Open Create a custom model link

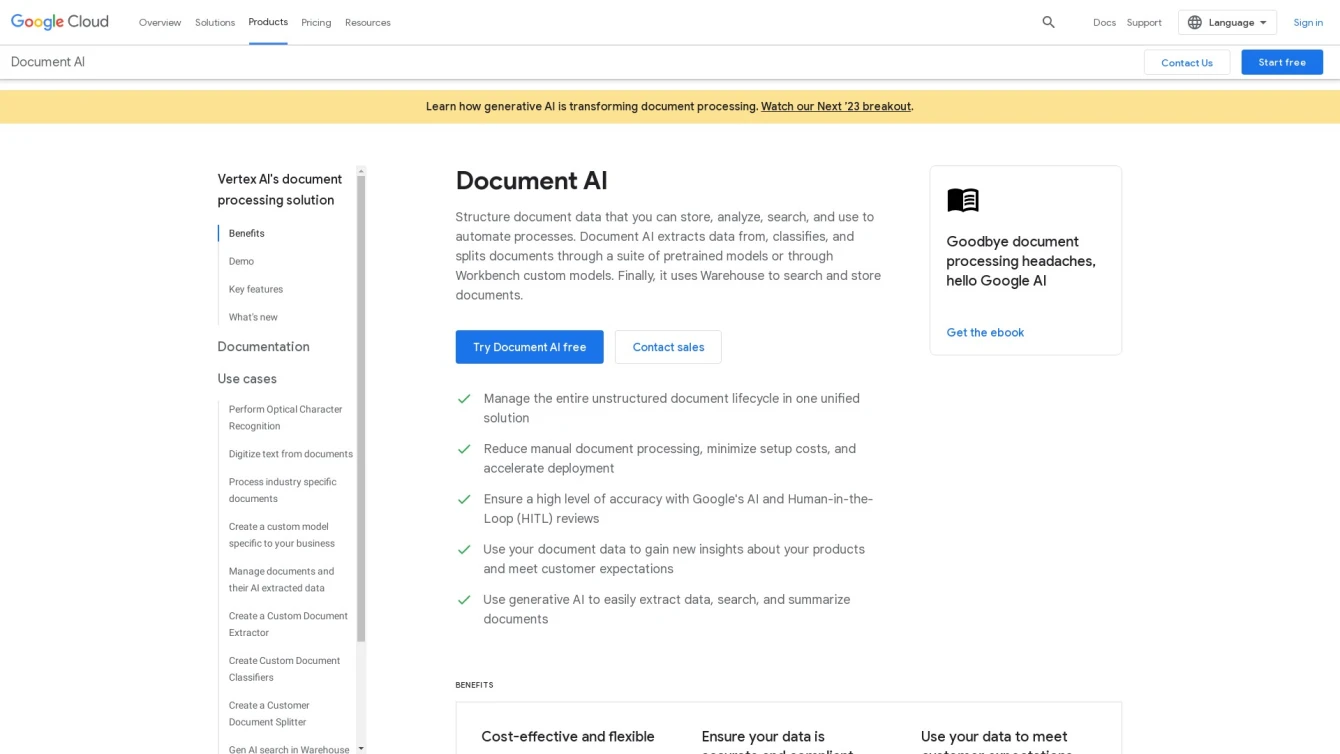(x=282, y=535)
